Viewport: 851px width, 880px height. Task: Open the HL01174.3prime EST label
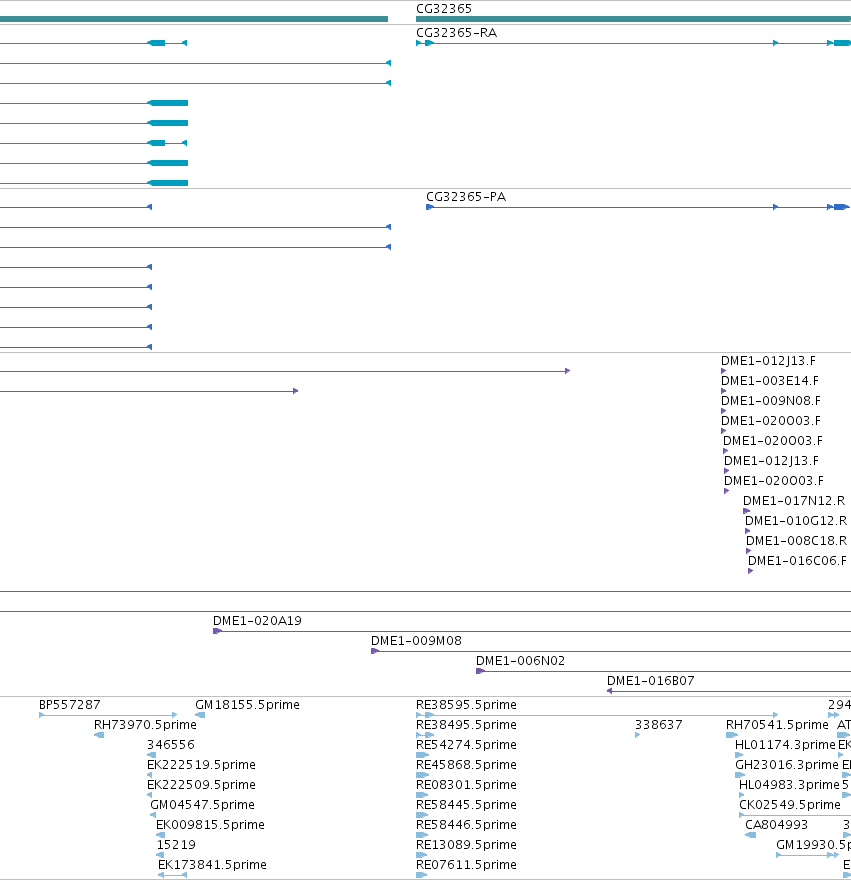(785, 745)
